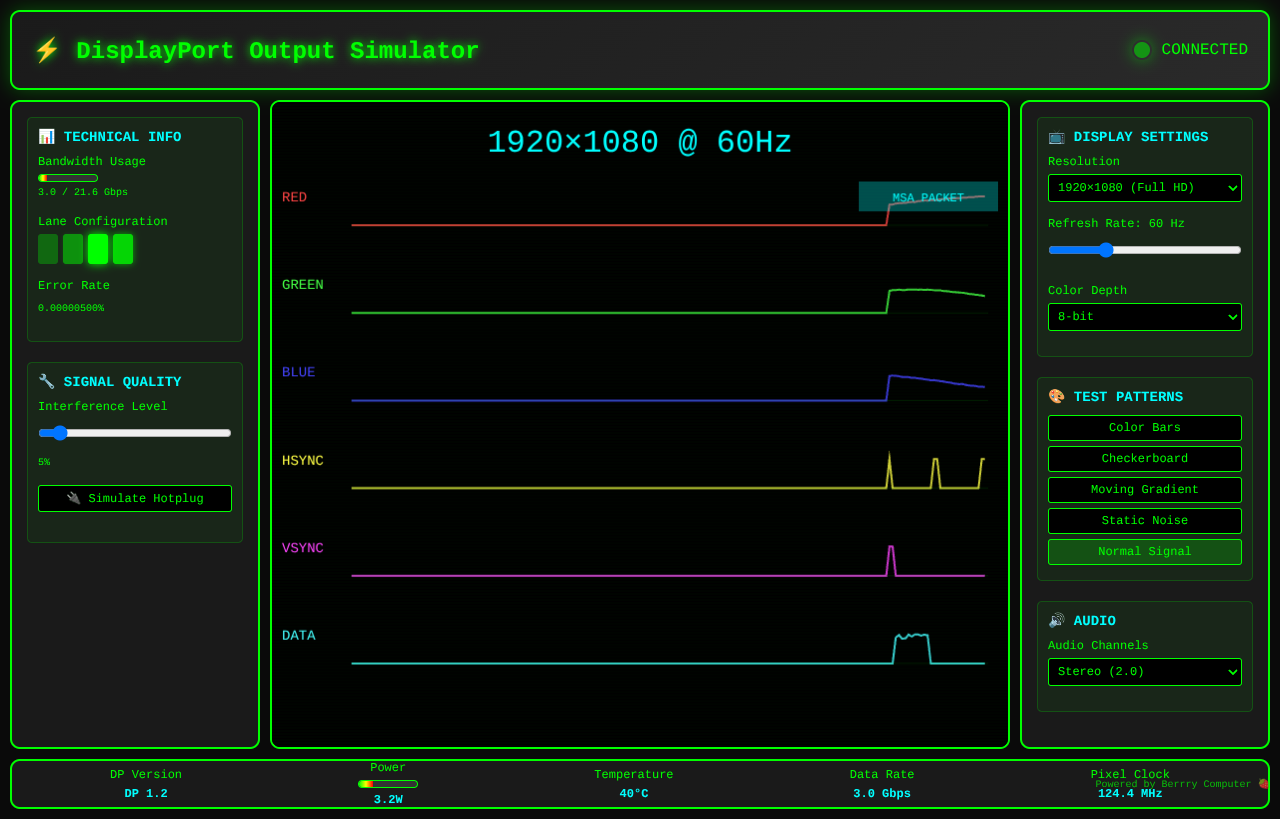1280x819 pixels.
Task: Click the Refresh Rate slider handle
Action: pos(1104,250)
